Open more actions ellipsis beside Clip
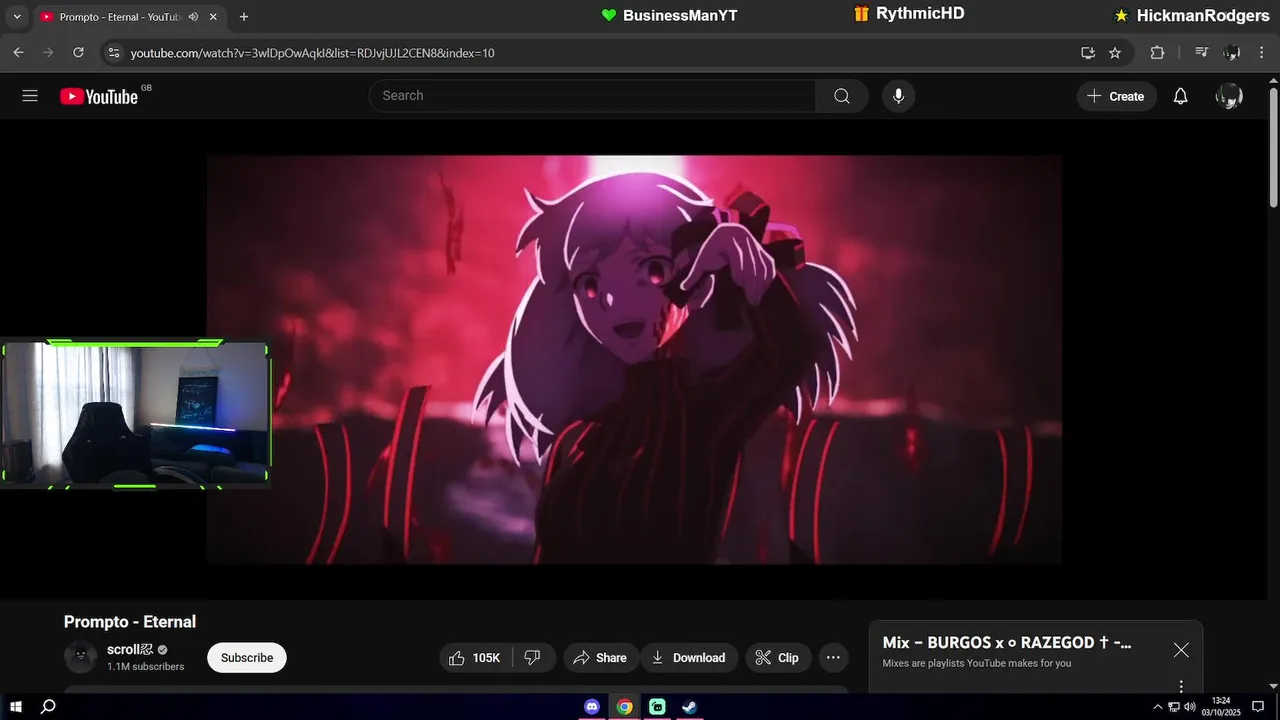This screenshot has height=720, width=1280. coord(833,657)
